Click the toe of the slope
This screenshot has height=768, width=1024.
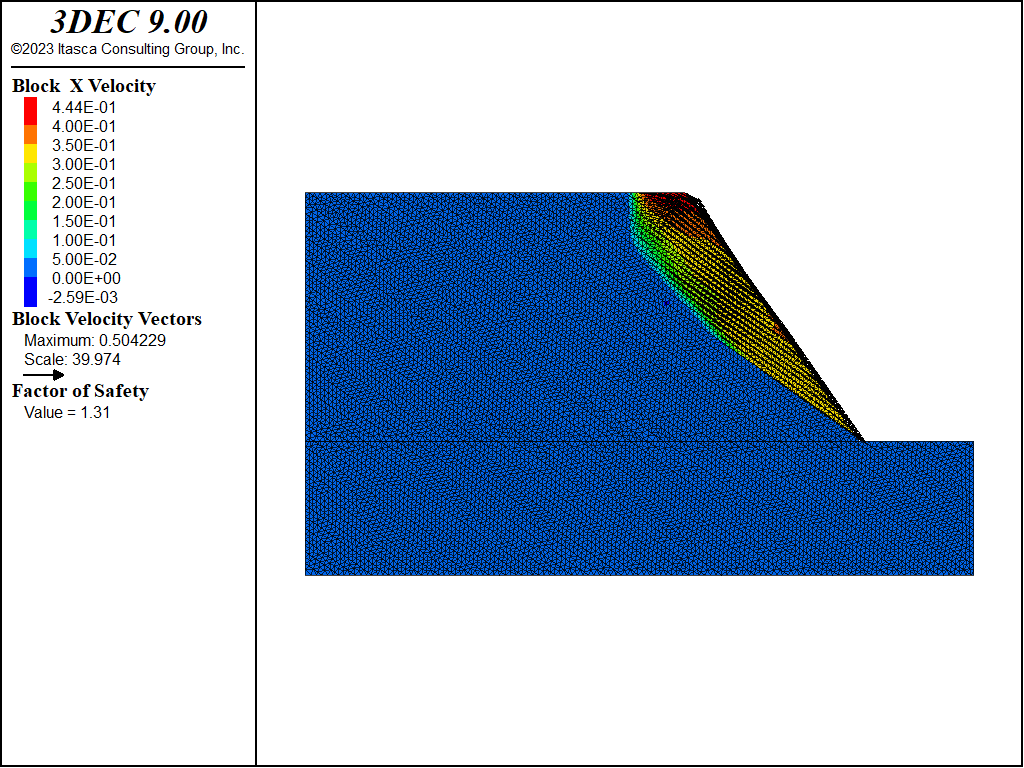[862, 439]
